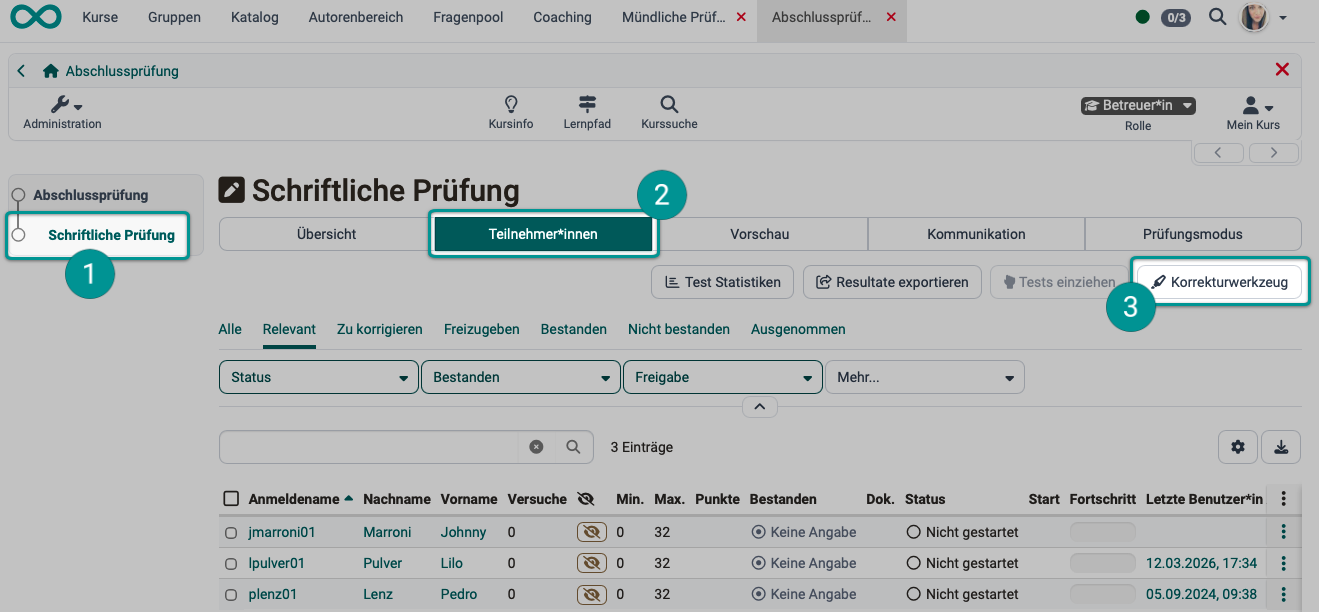
Task: Go to previous course element arrow
Action: (1218, 153)
